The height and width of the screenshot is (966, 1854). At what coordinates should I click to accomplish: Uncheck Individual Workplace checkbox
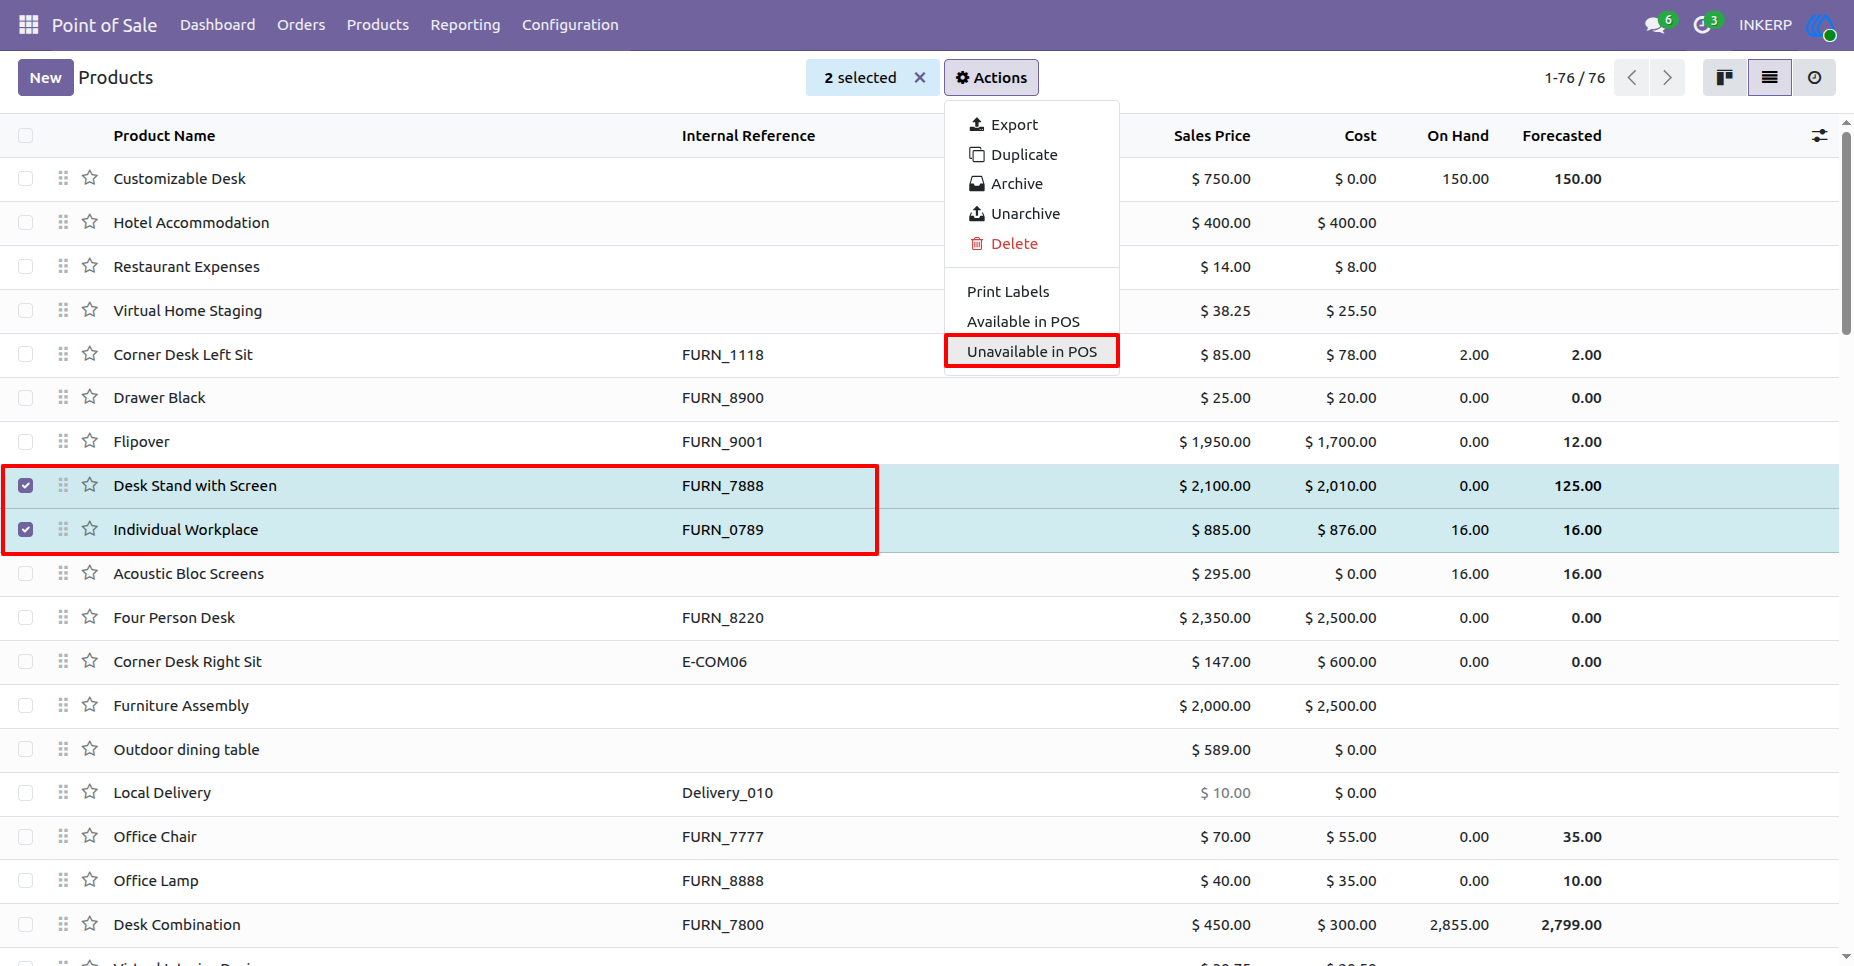(26, 529)
